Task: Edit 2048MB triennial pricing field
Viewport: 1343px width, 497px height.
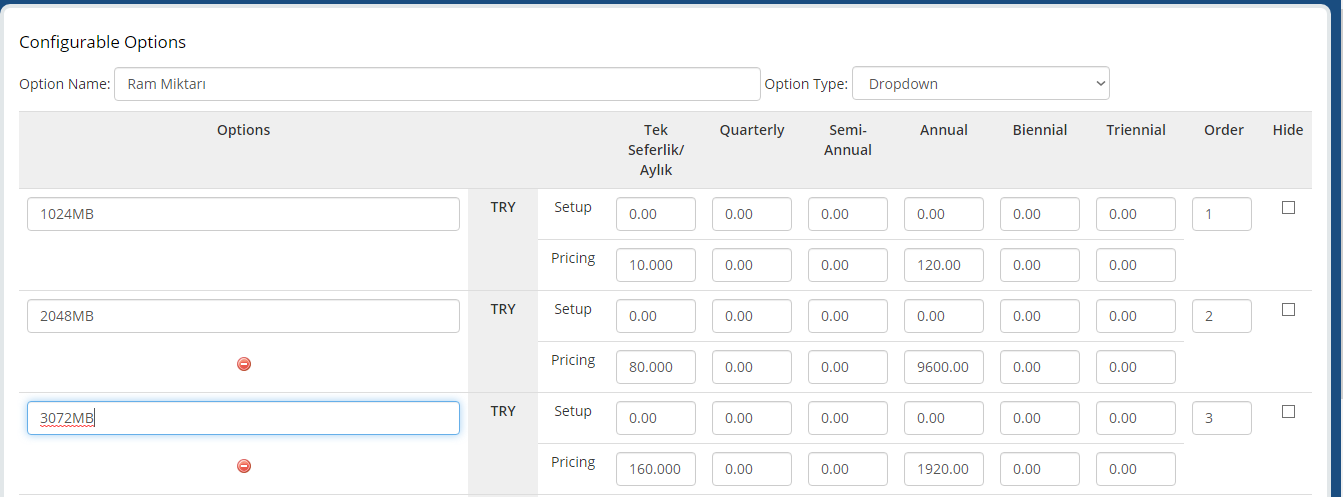Action: click(1136, 367)
